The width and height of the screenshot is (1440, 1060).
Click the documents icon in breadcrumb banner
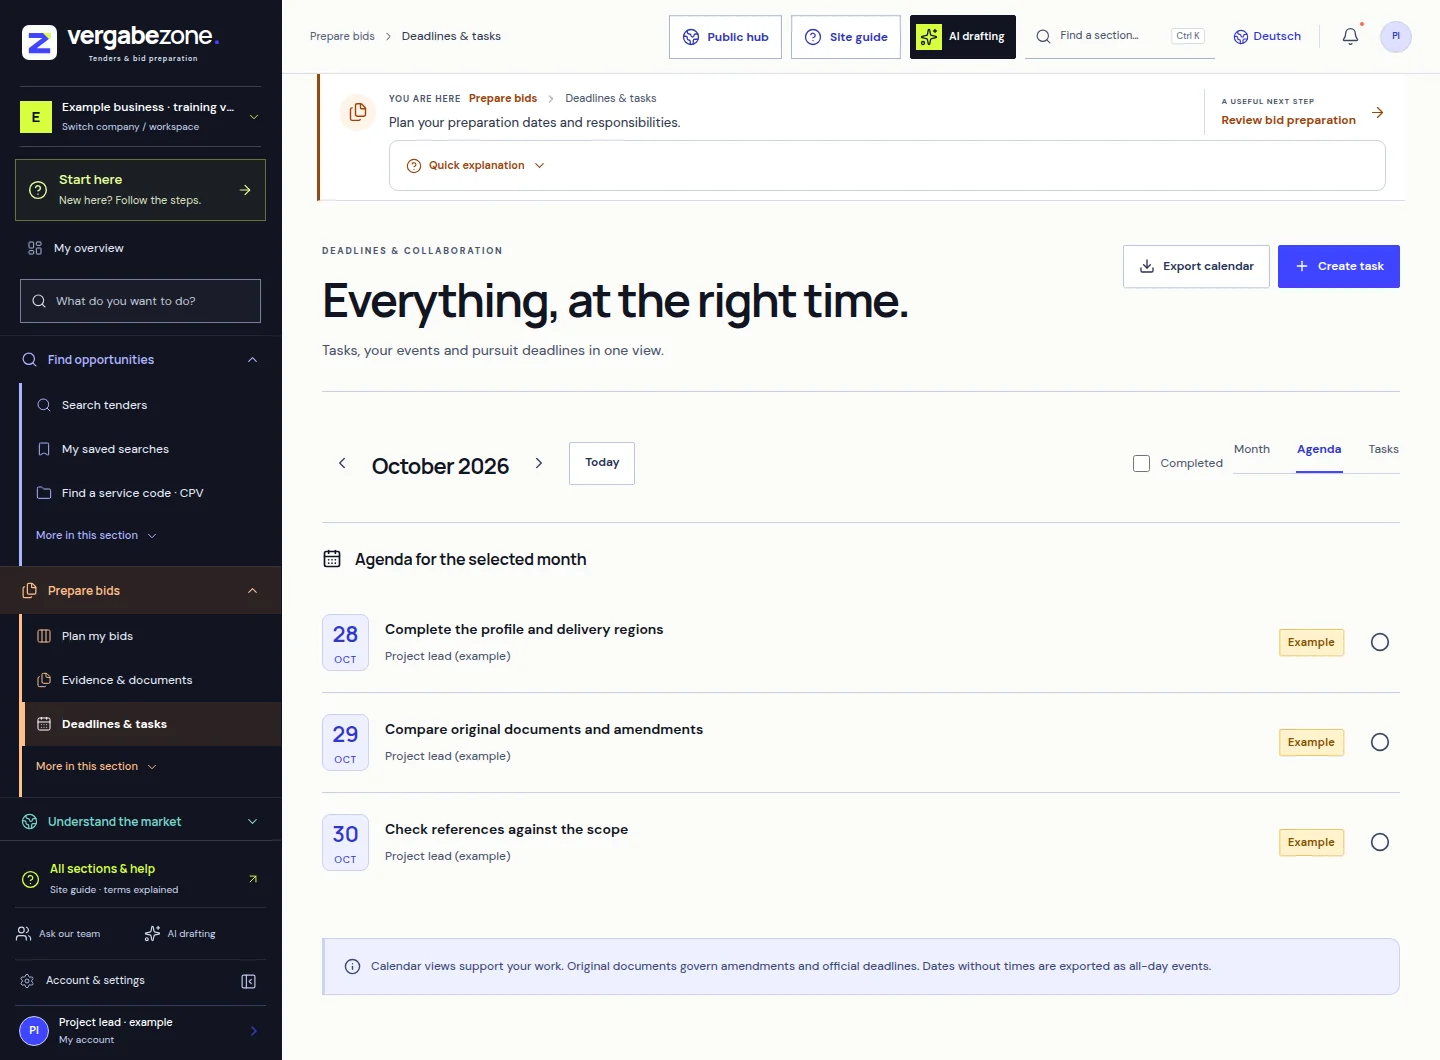point(358,112)
